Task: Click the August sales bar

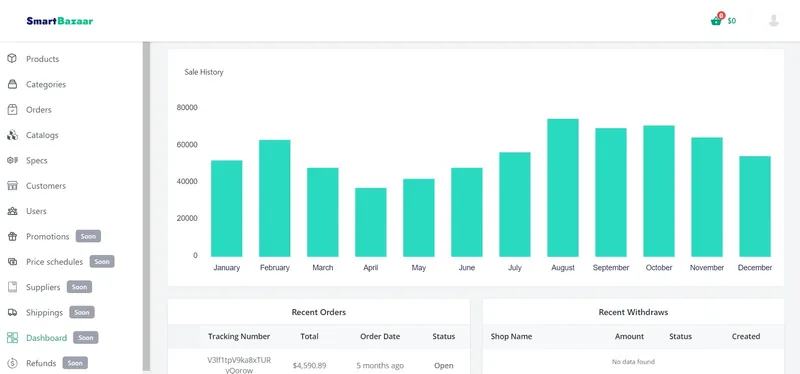Action: [563, 188]
